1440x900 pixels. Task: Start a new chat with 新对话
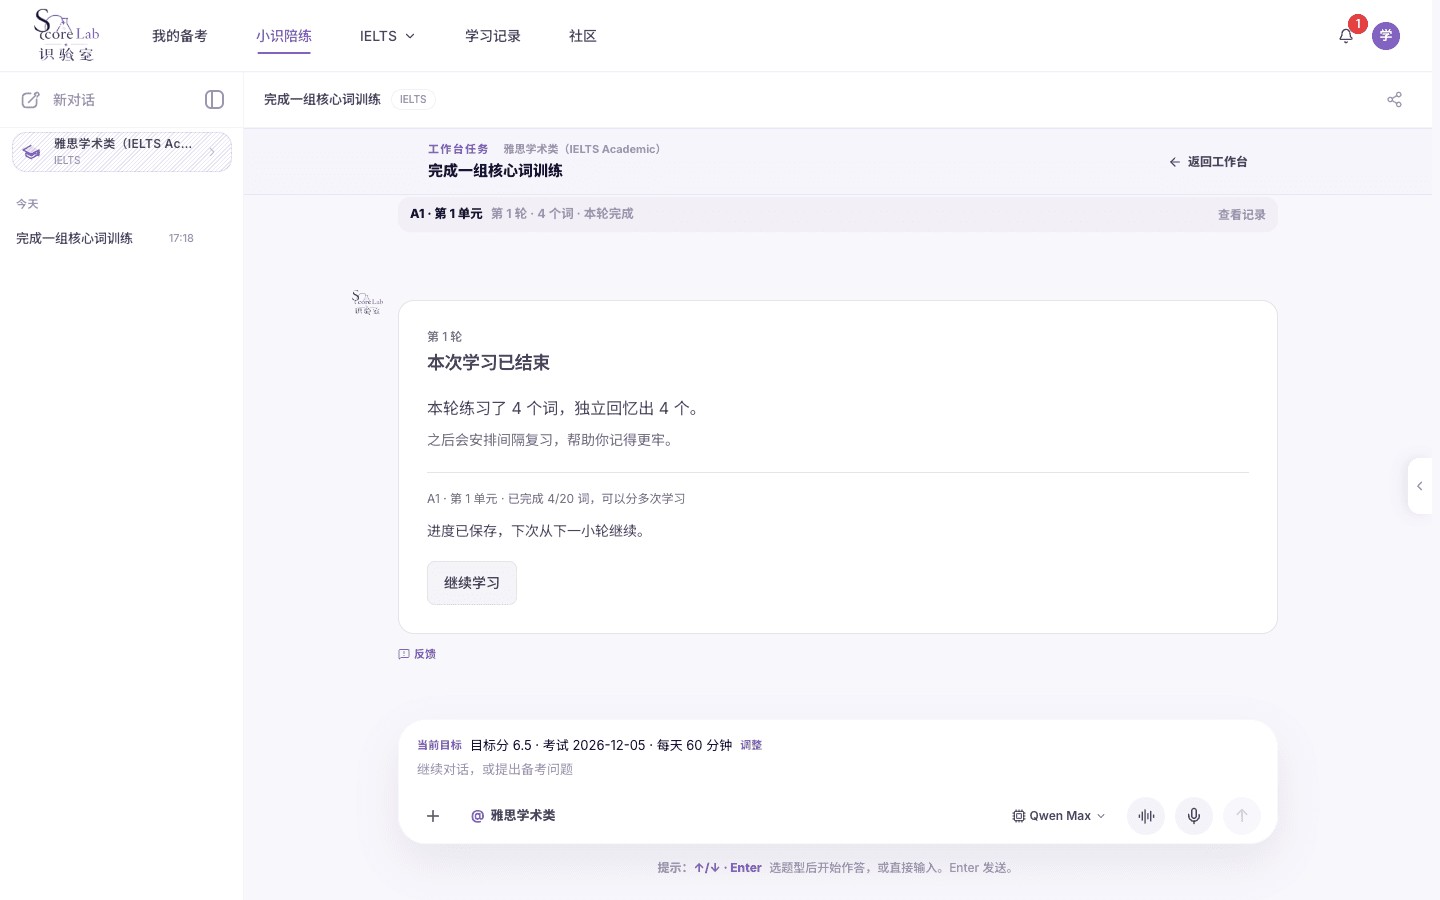tap(58, 100)
